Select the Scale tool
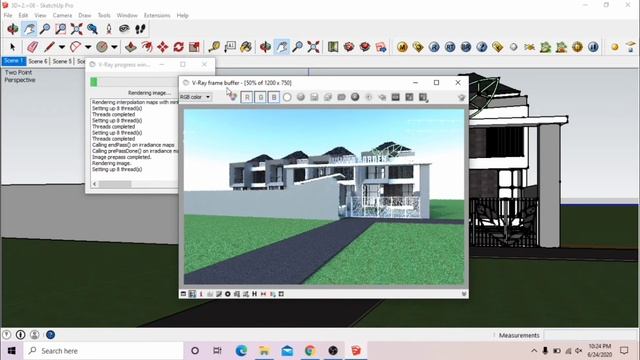 [194, 47]
